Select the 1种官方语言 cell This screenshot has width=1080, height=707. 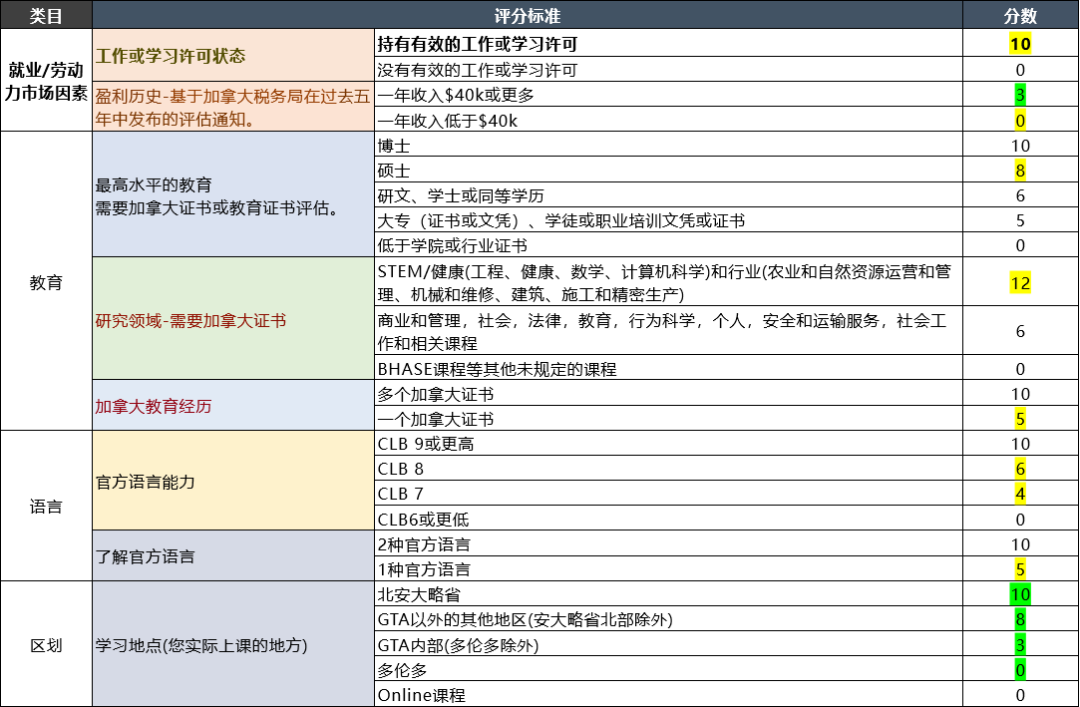tap(668, 568)
